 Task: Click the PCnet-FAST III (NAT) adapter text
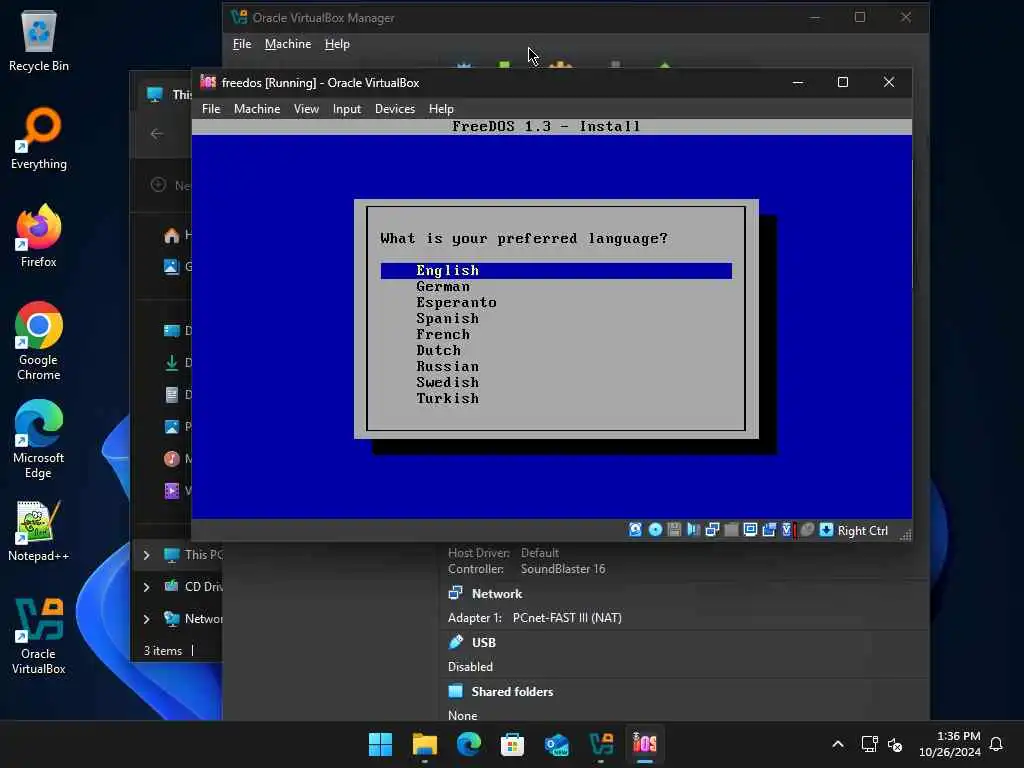tap(567, 618)
